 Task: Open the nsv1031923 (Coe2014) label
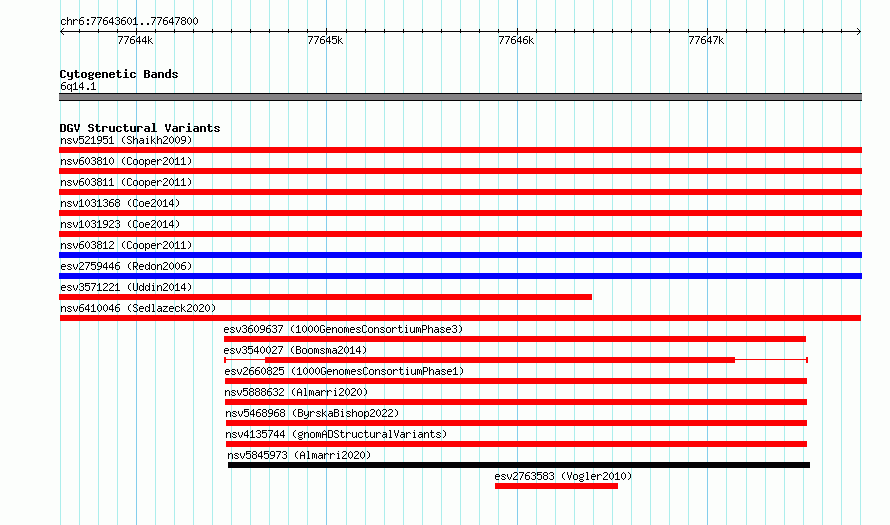point(120,224)
